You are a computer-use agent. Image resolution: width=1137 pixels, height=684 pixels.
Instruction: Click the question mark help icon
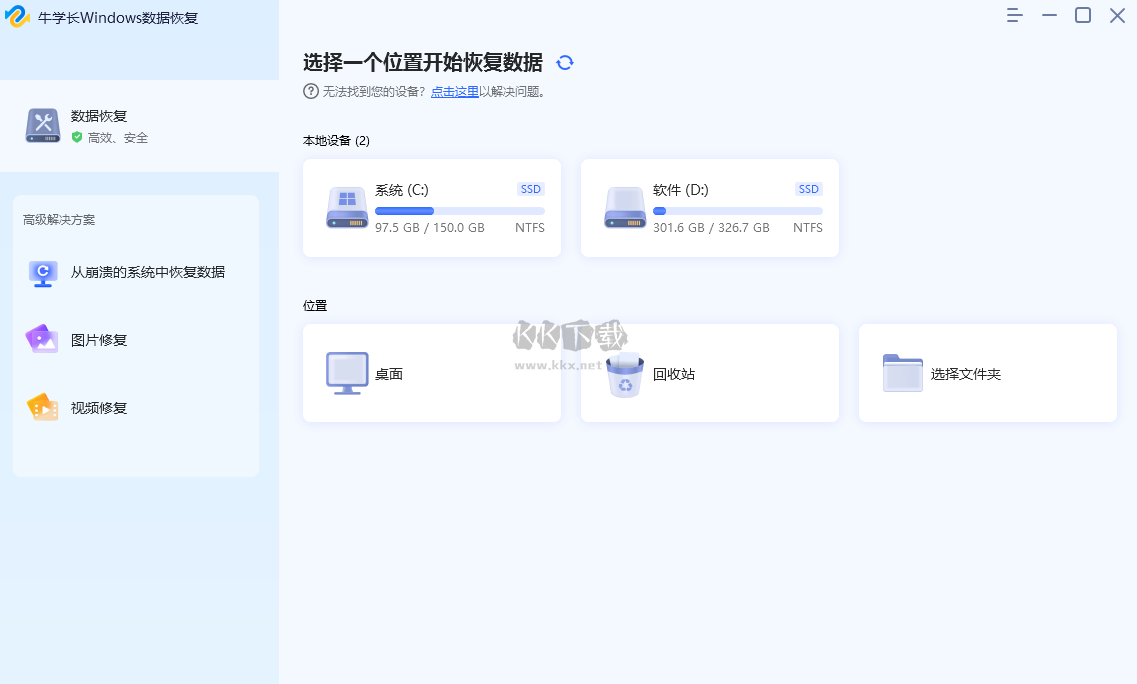[x=311, y=92]
